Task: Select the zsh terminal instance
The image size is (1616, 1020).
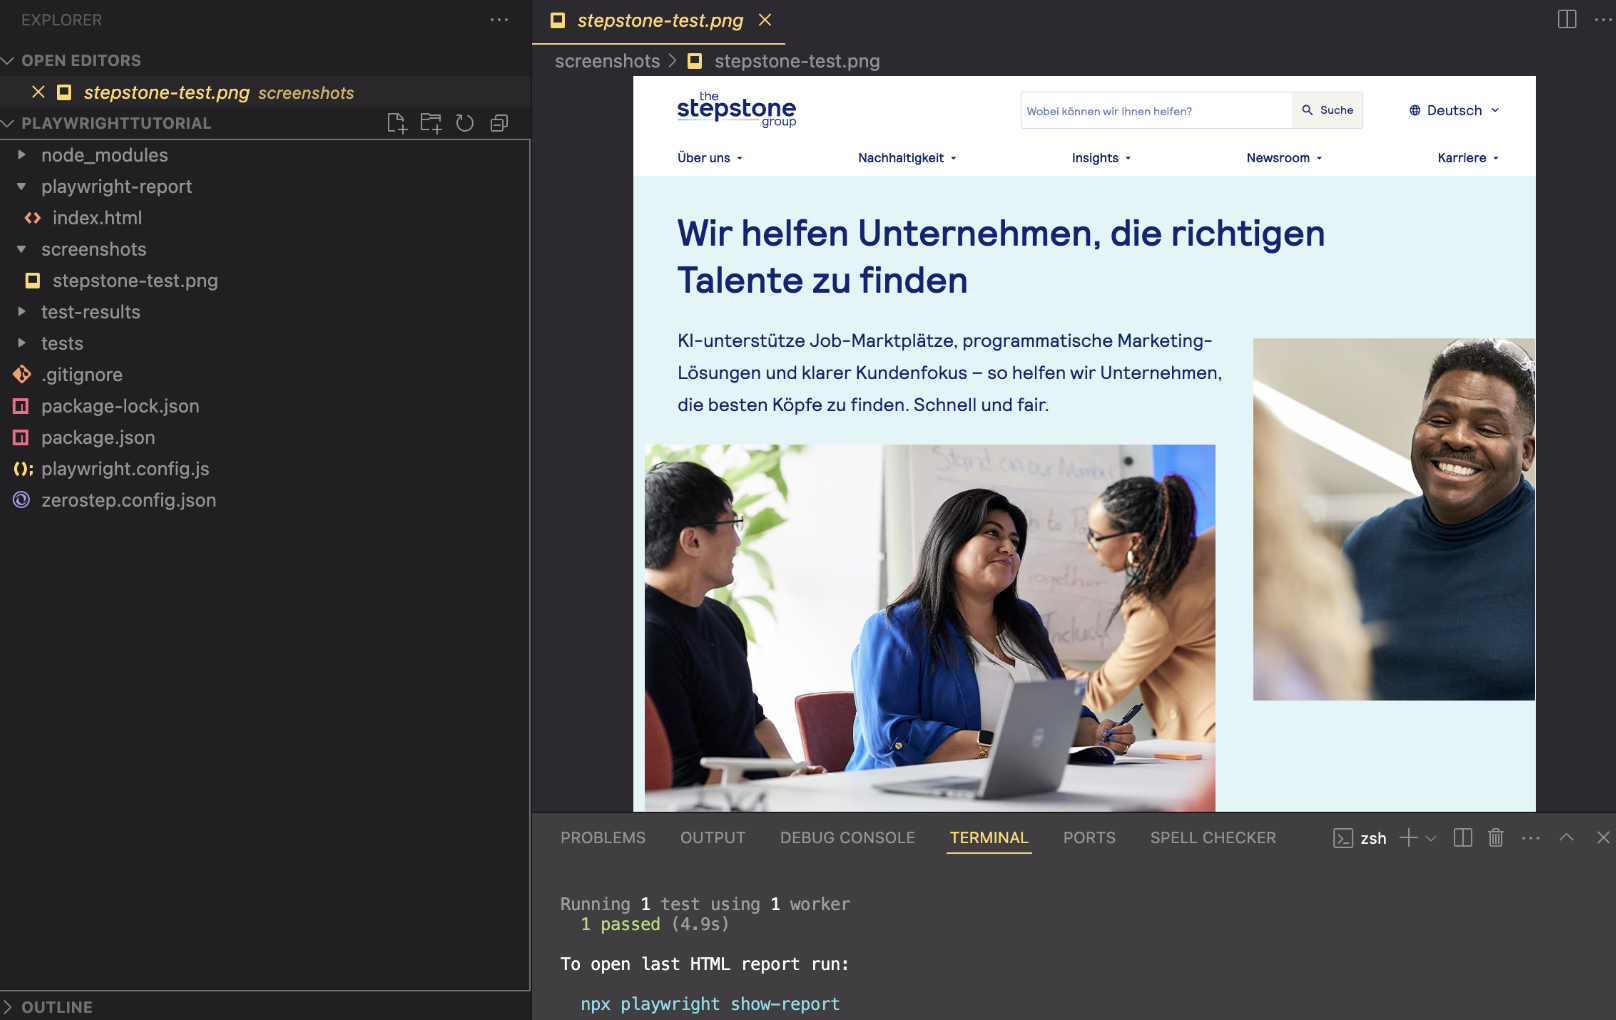Action: [1360, 838]
